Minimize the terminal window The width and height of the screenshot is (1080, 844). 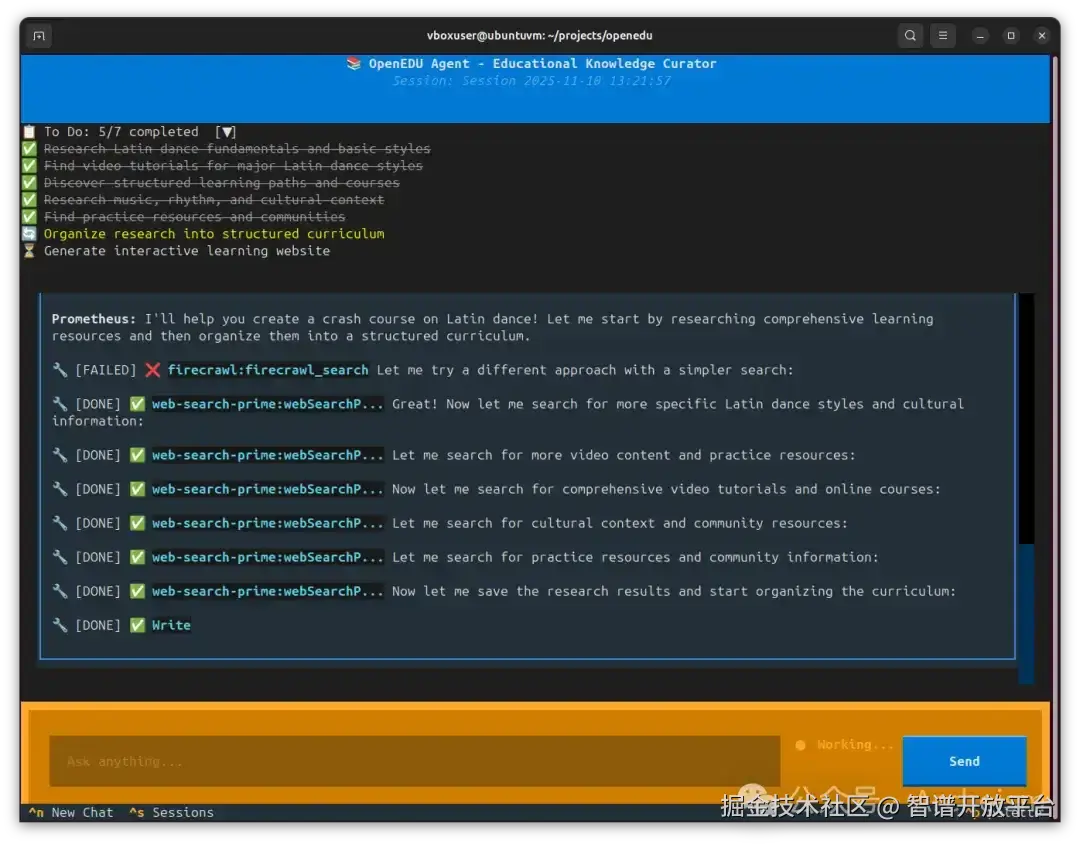click(980, 36)
